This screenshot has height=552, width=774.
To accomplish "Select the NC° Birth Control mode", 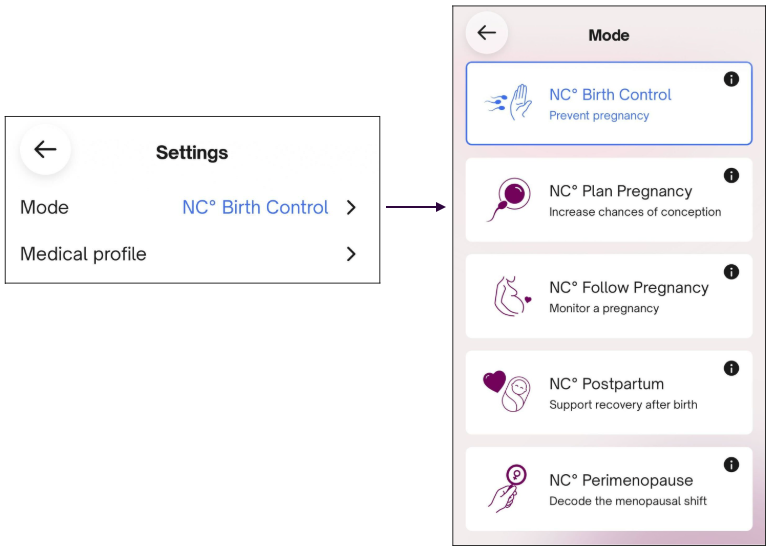I will pyautogui.click(x=609, y=103).
